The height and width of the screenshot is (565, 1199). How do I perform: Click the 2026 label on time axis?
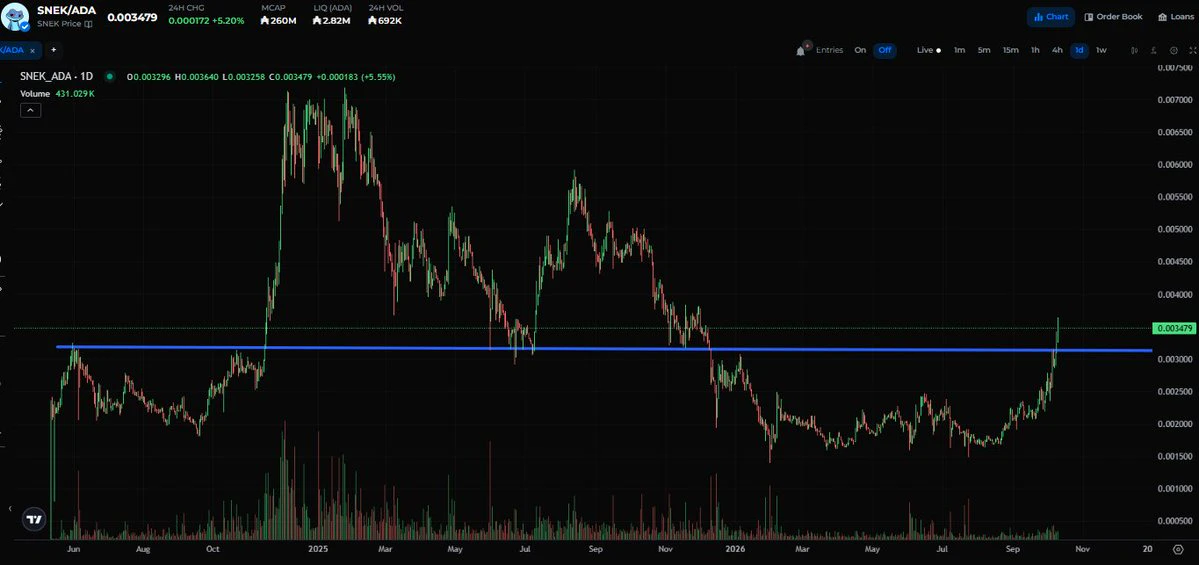[x=735, y=549]
